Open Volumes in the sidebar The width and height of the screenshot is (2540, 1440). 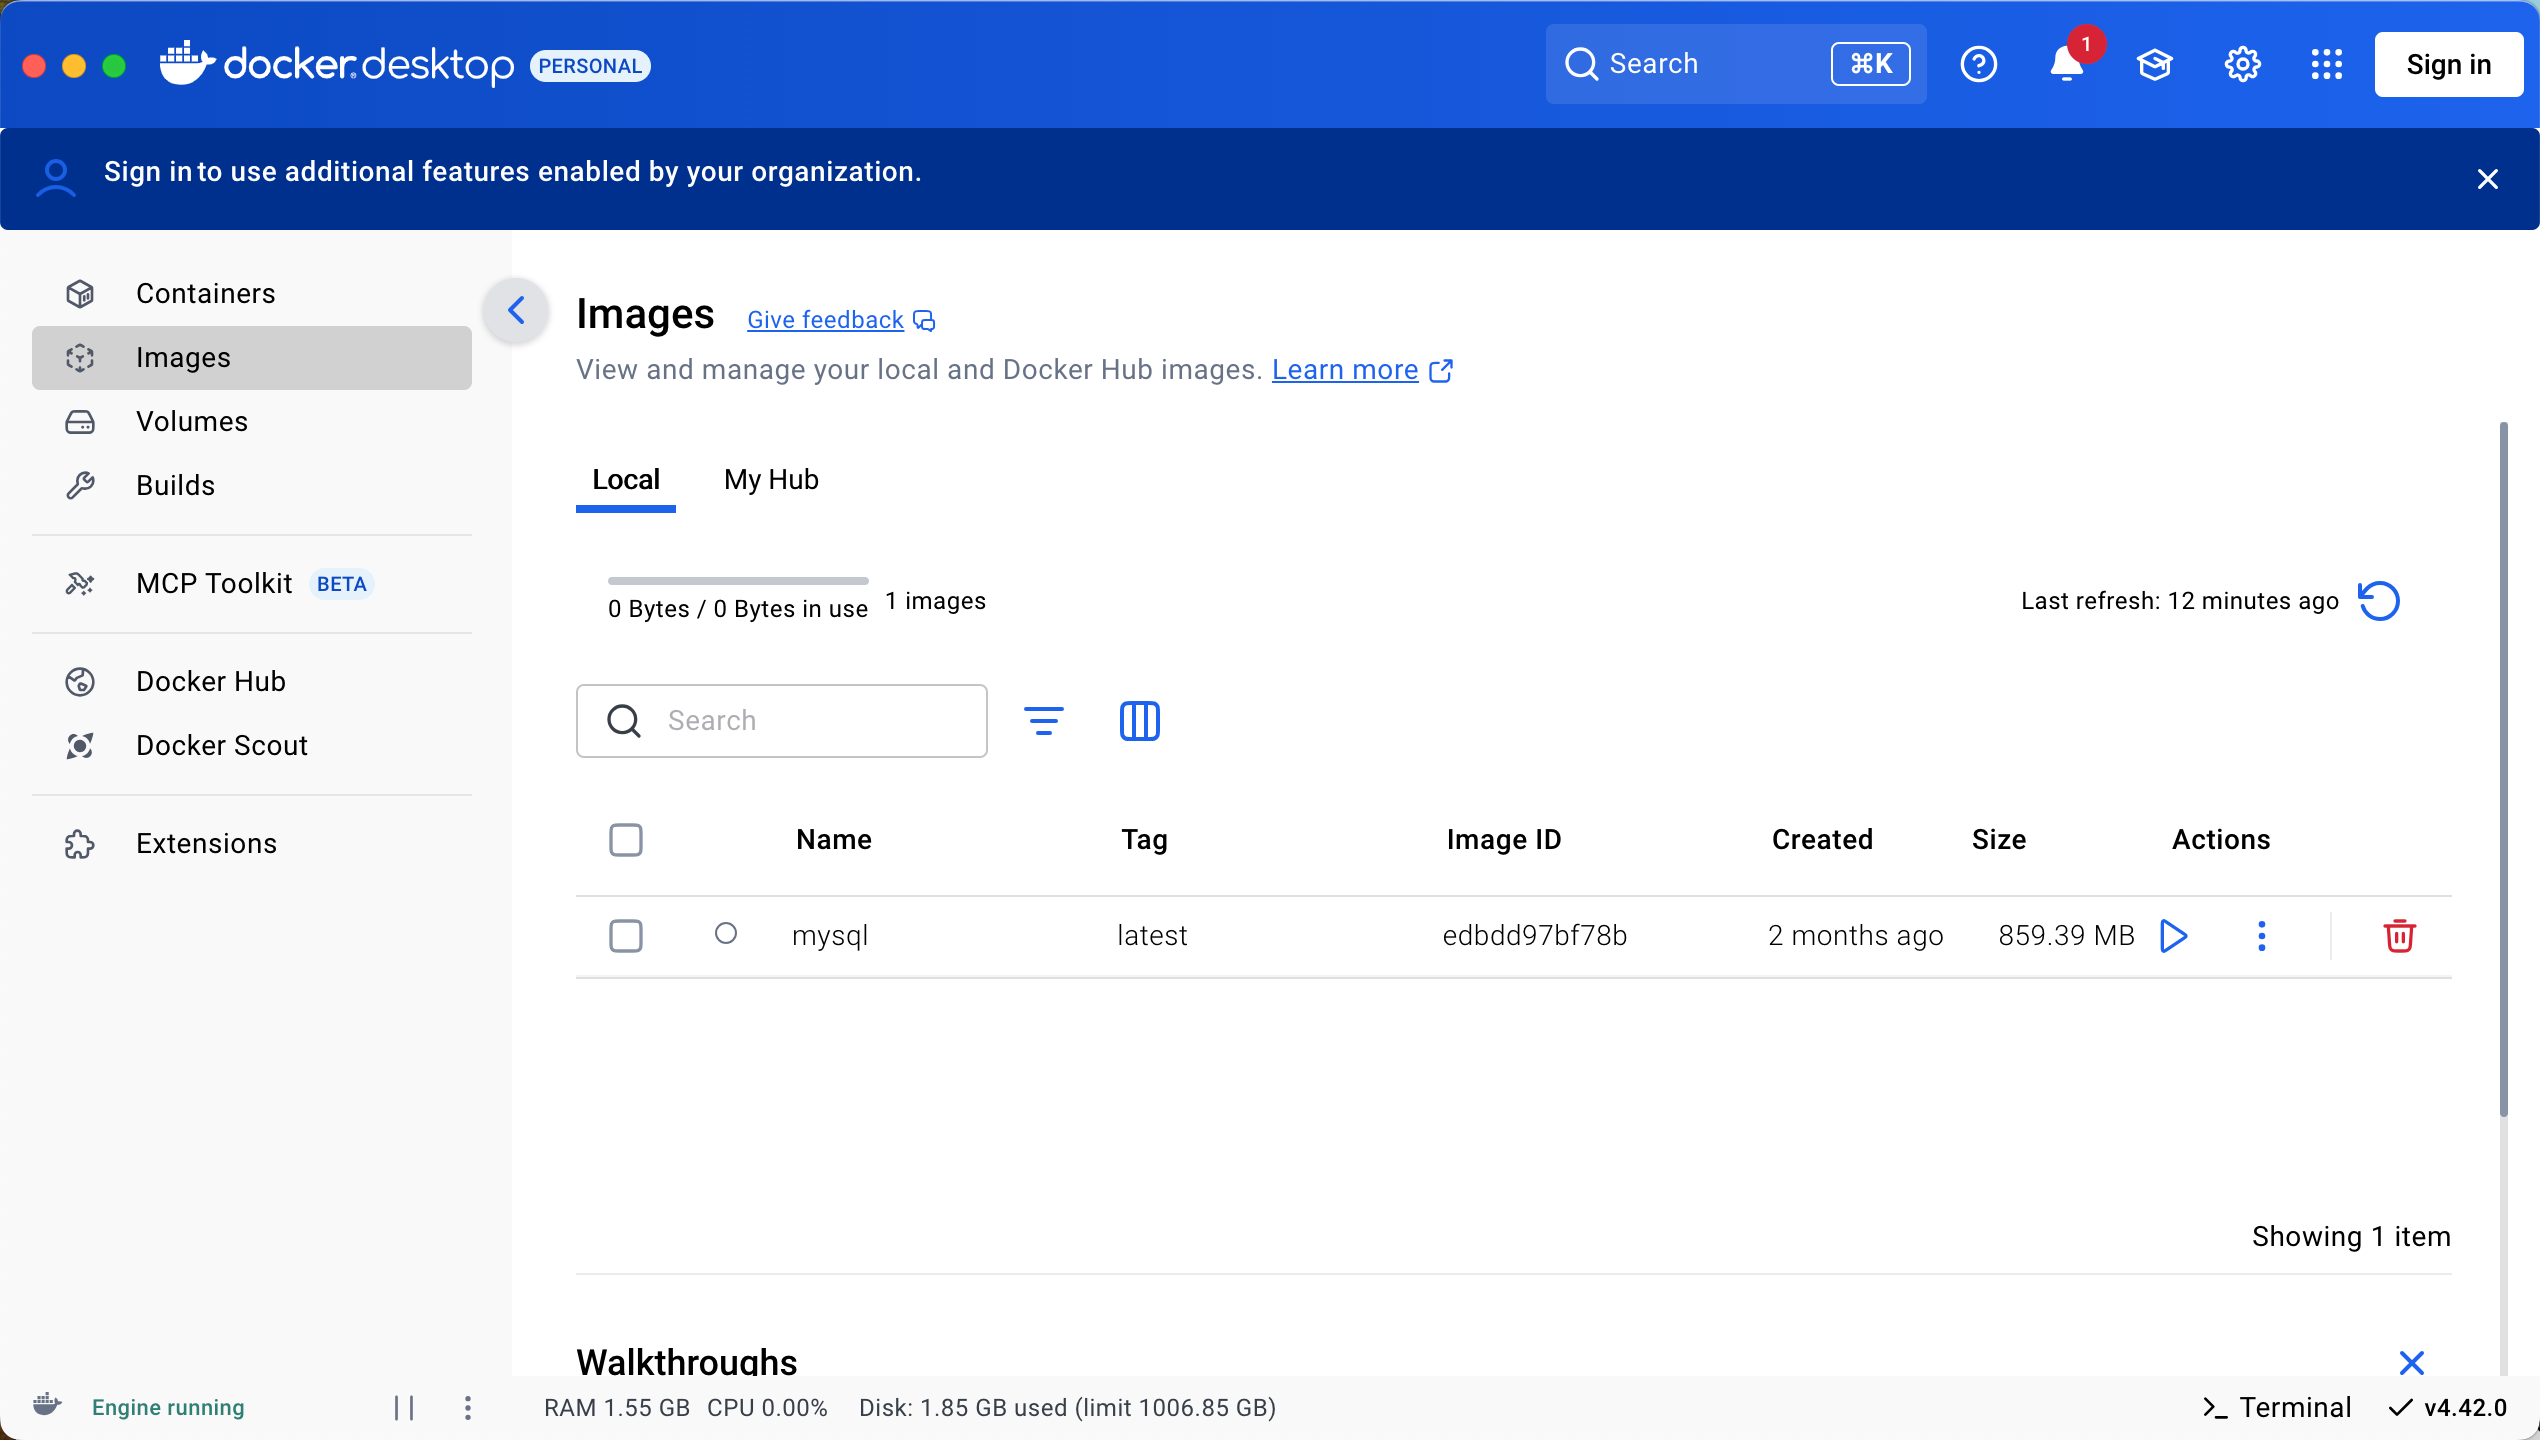point(192,422)
